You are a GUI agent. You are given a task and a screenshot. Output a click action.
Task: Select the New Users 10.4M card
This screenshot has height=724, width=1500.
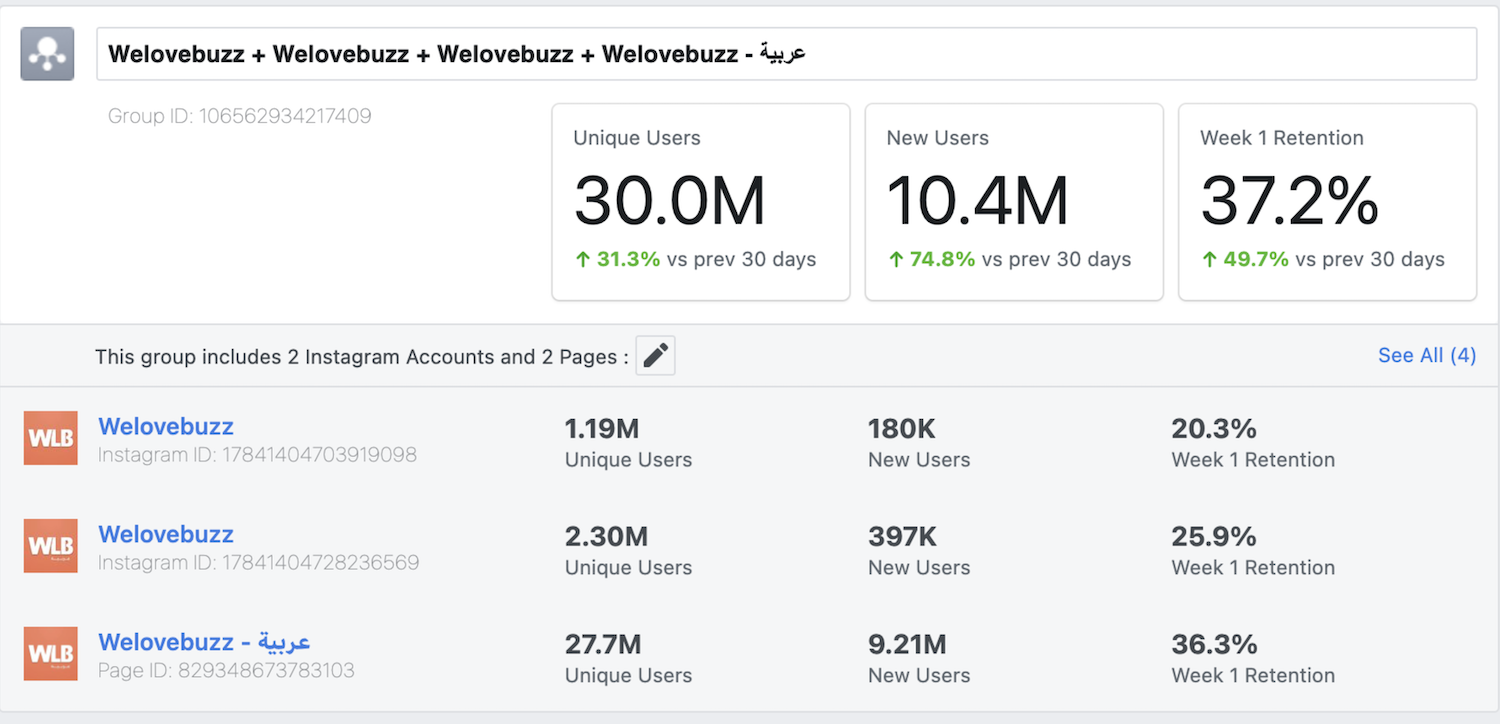[1014, 202]
